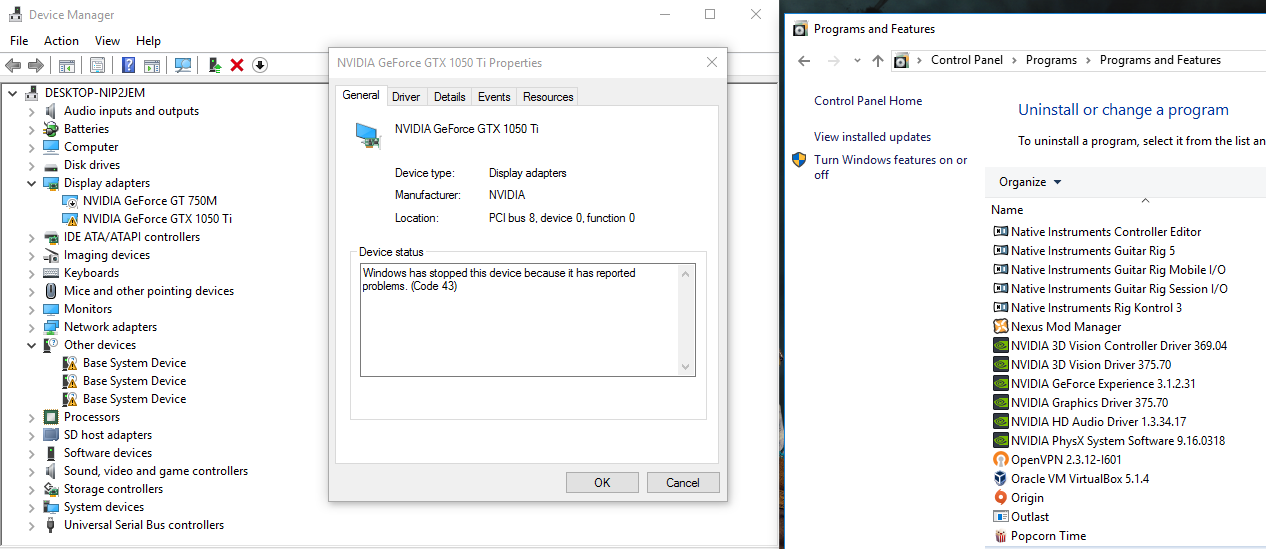Select the Monitors tree item
The image size is (1266, 549).
[88, 309]
